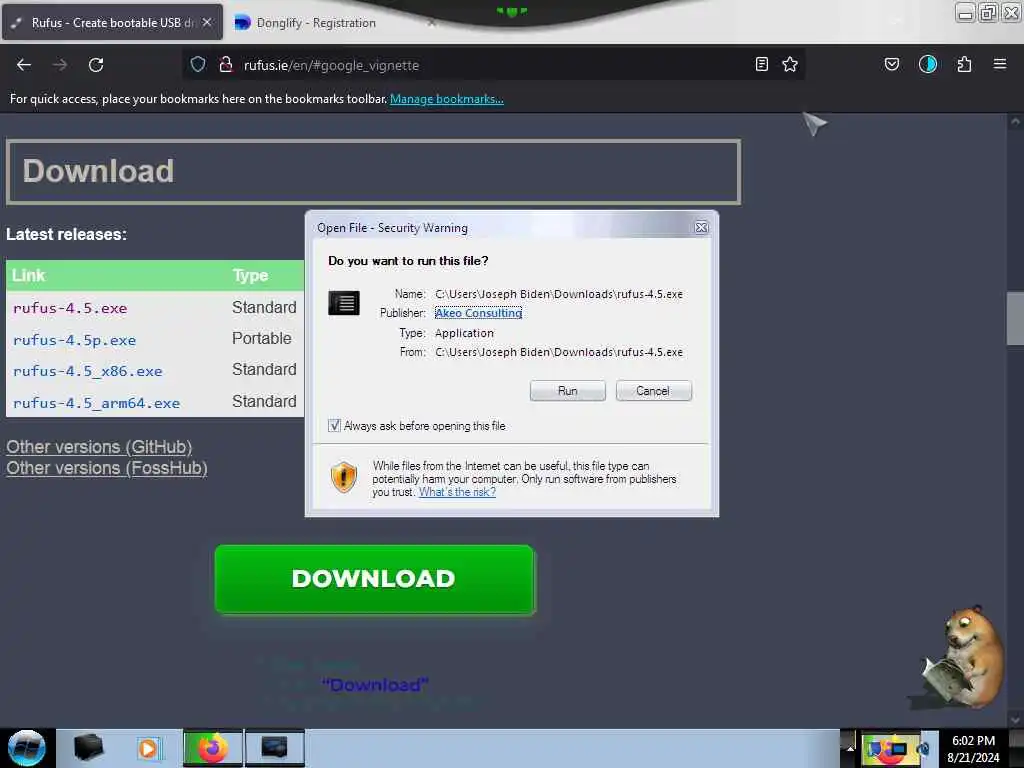Open the What's the risk? link
This screenshot has height=768, width=1024.
457,492
